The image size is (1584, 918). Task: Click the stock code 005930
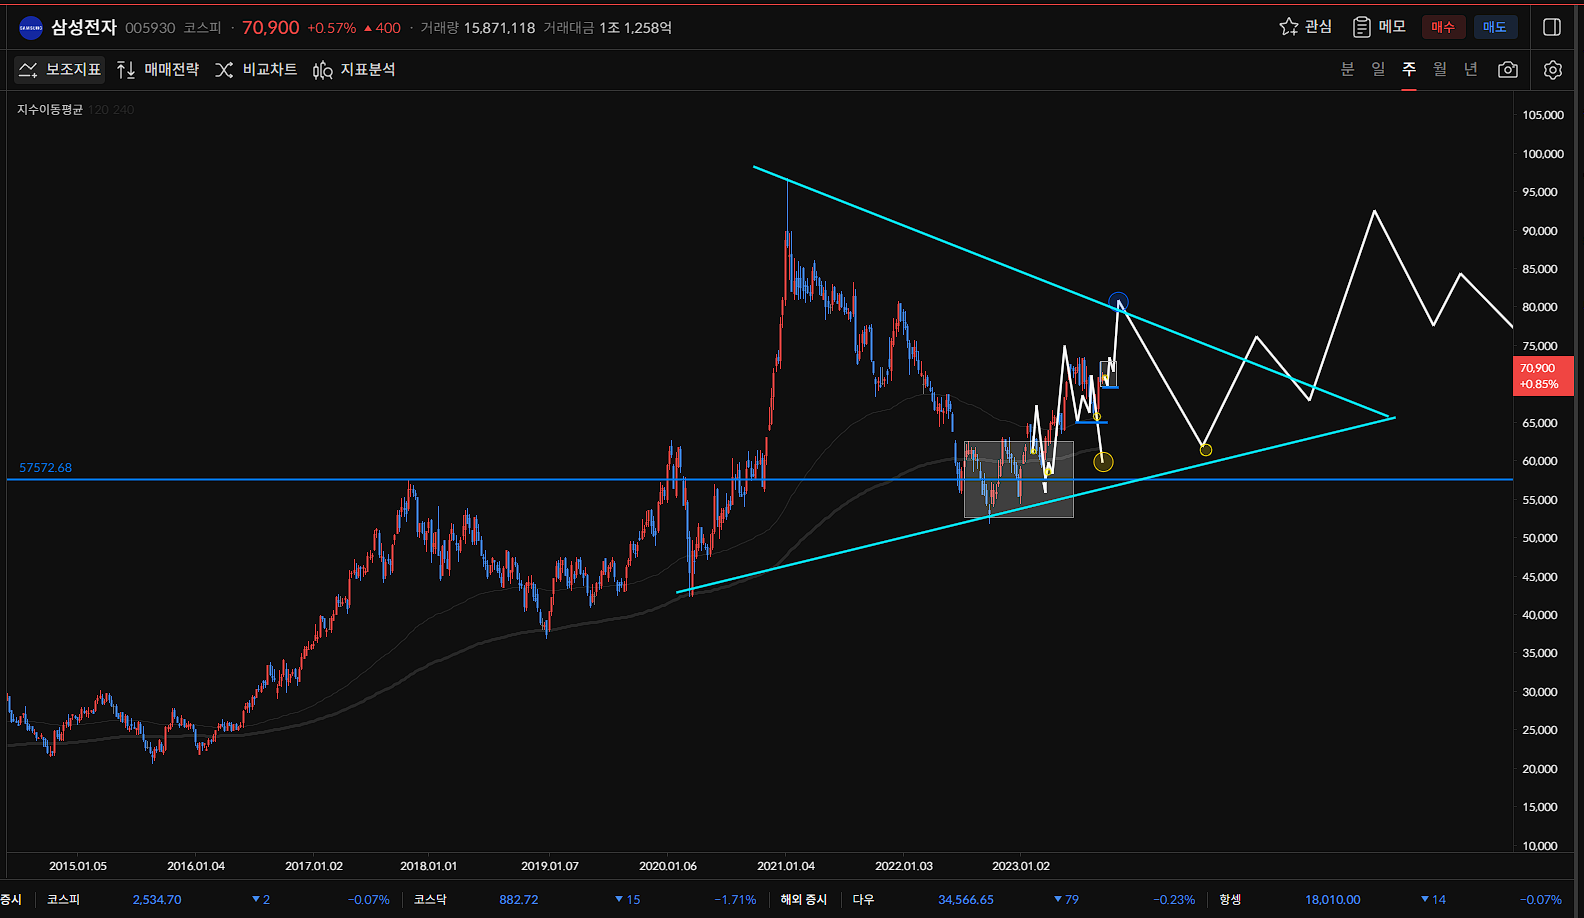tap(150, 28)
